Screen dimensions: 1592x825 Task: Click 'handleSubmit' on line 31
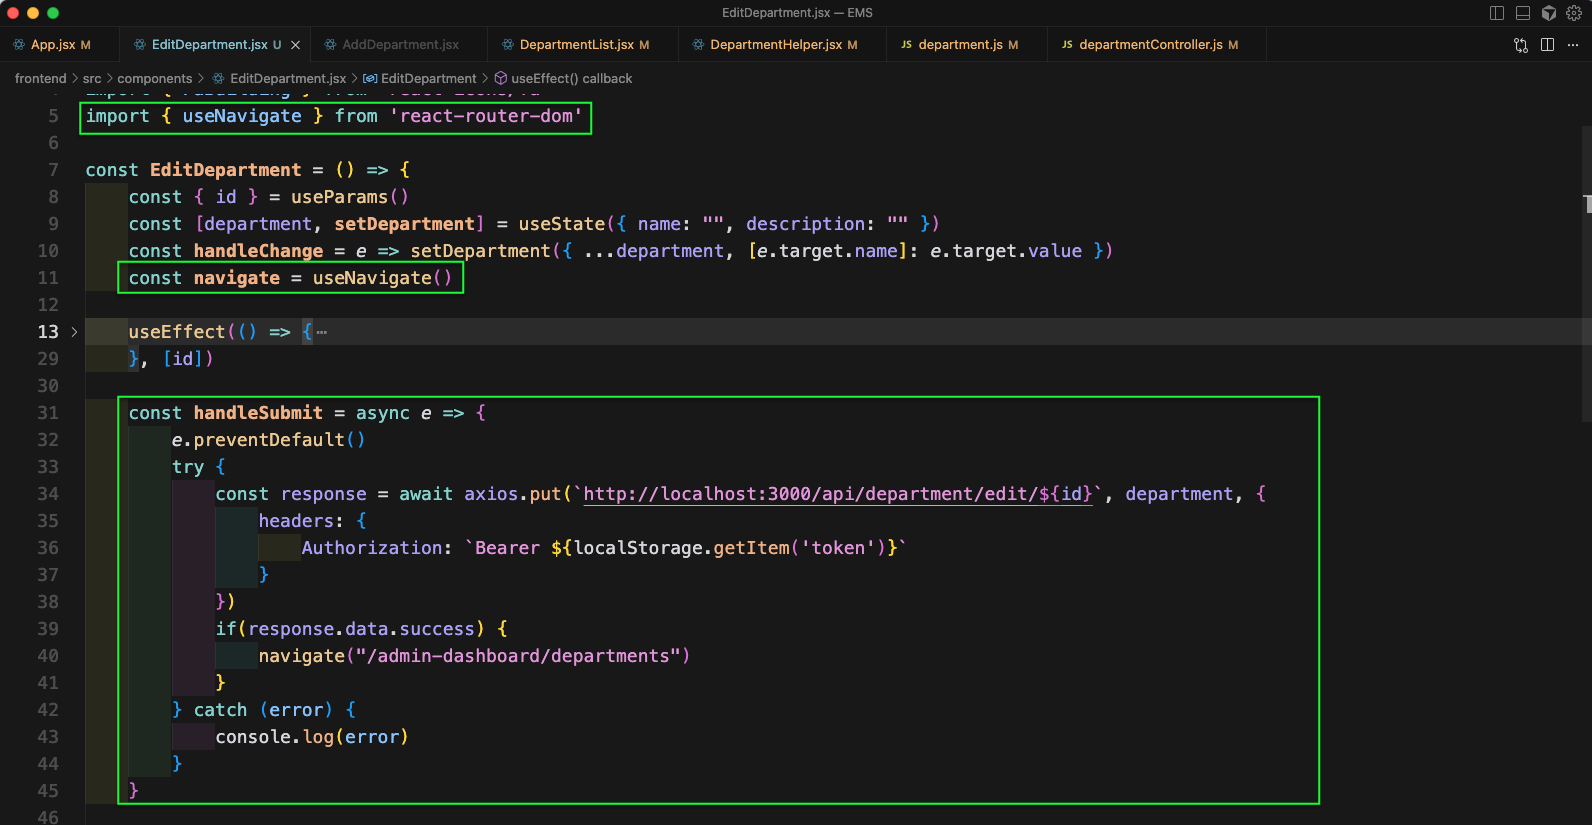tap(258, 413)
